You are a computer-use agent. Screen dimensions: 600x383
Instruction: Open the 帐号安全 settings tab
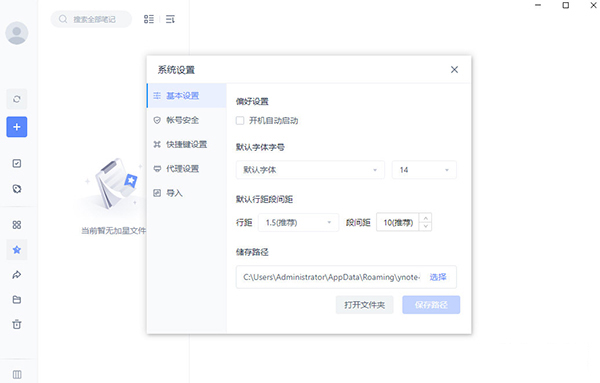point(187,120)
